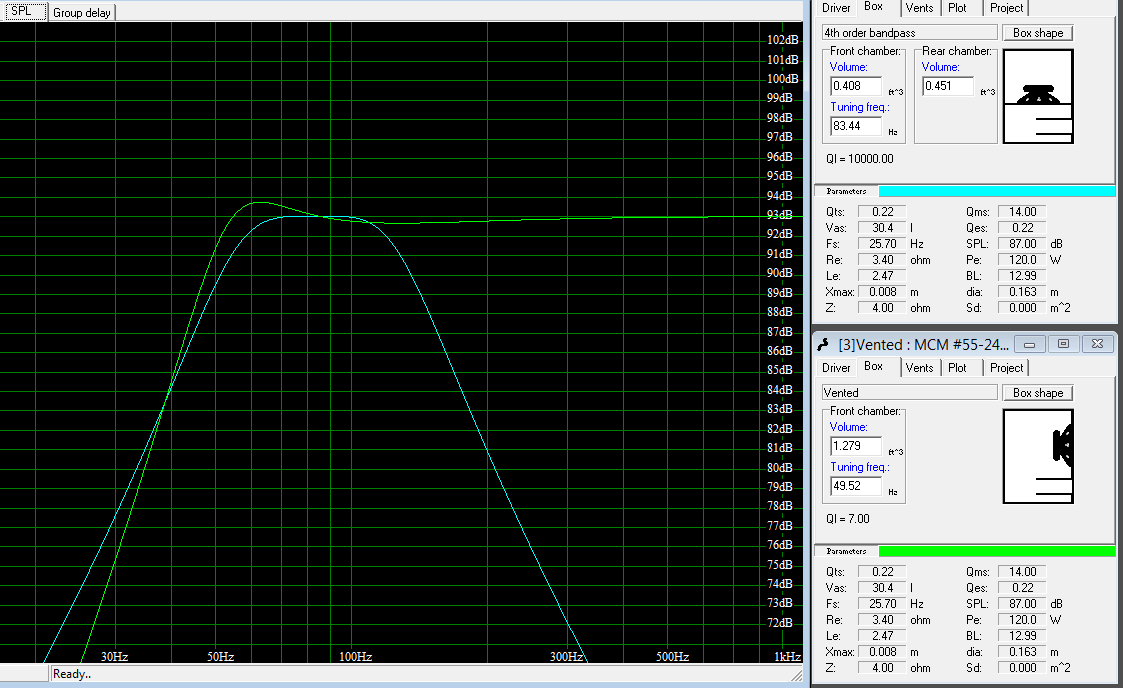Click the 93dB label on the graph scale
Image resolution: width=1123 pixels, height=688 pixels.
tap(779, 215)
